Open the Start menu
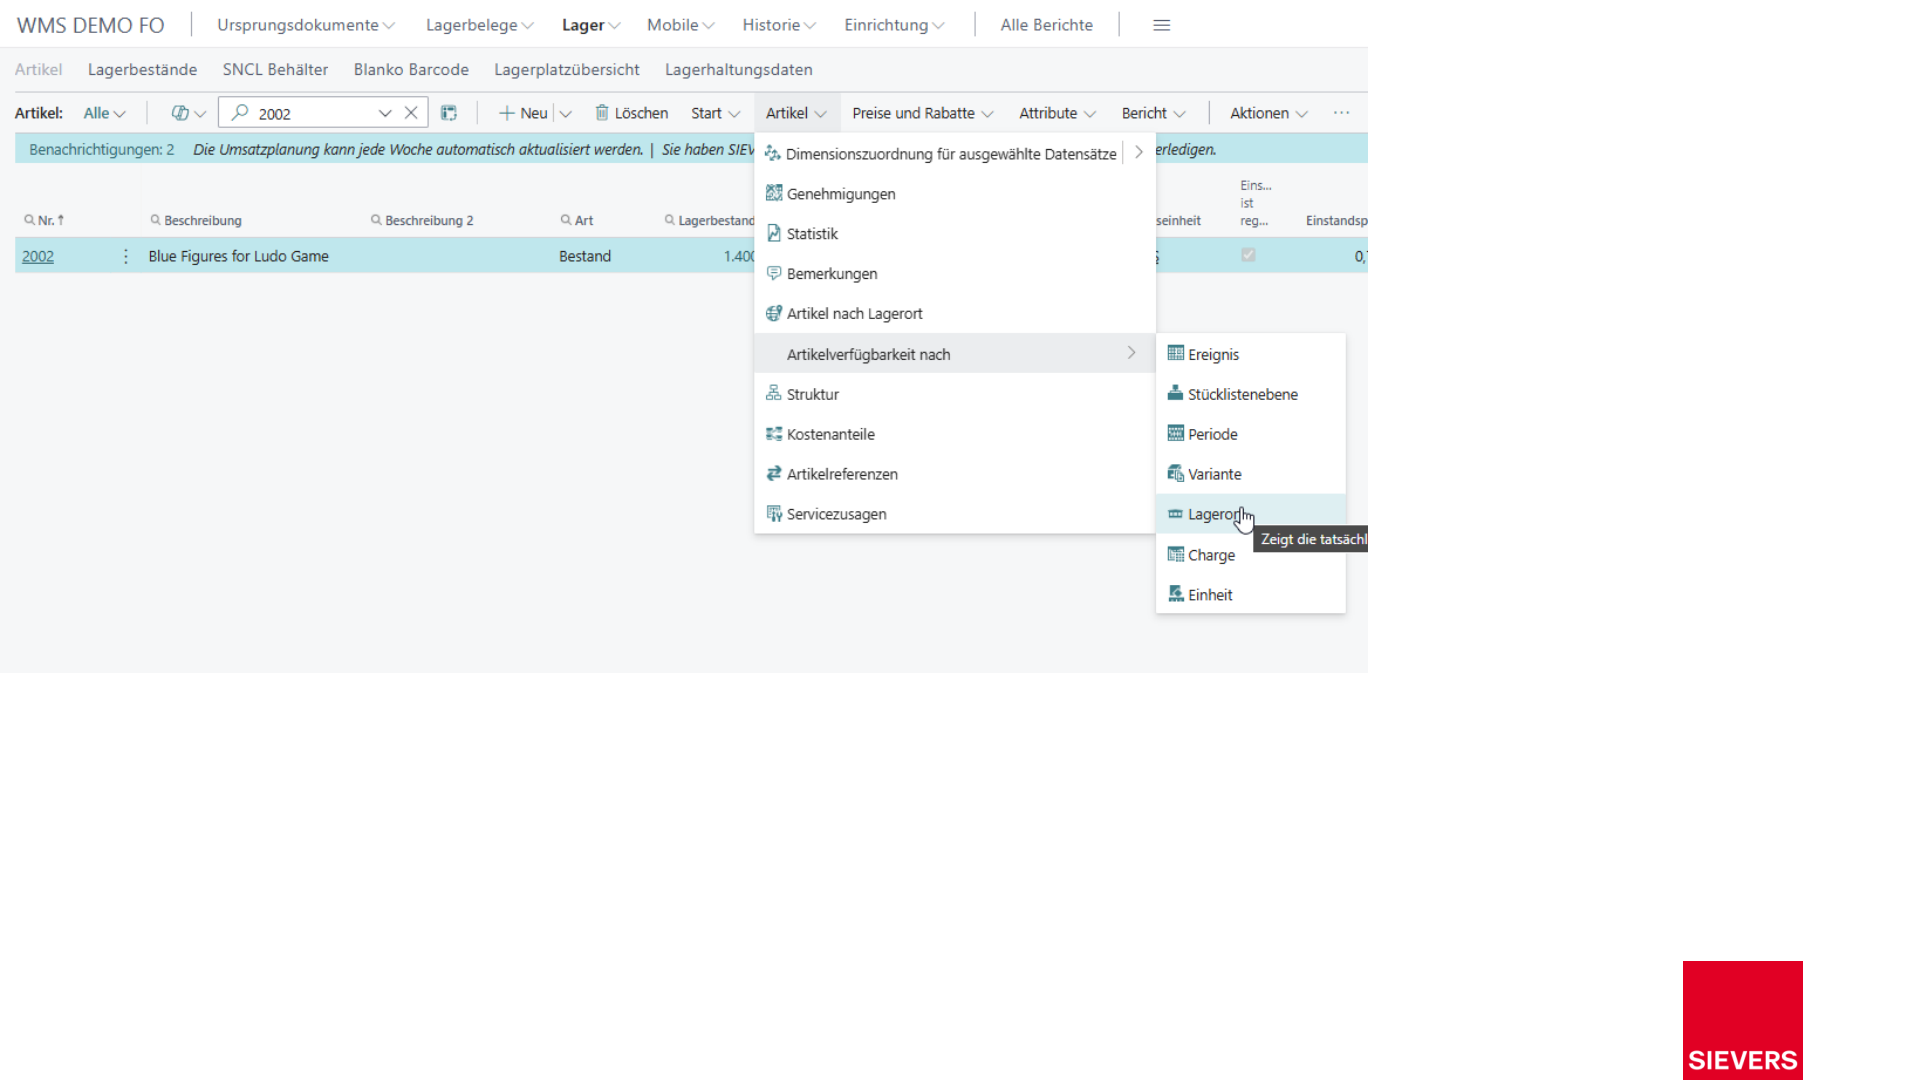Screen dimensions: 1920x1080 pos(715,113)
